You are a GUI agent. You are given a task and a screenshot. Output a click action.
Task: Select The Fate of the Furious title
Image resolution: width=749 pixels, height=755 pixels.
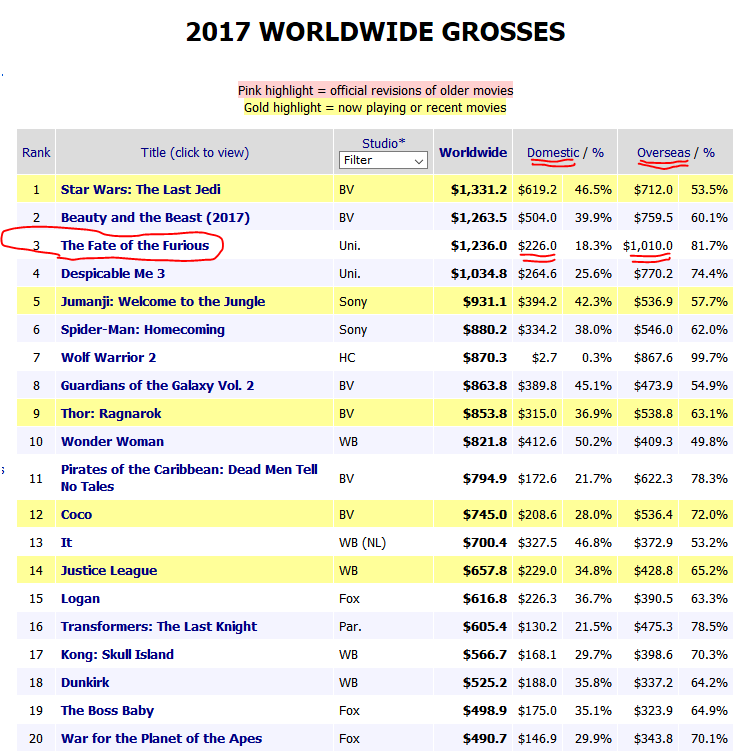tap(135, 245)
